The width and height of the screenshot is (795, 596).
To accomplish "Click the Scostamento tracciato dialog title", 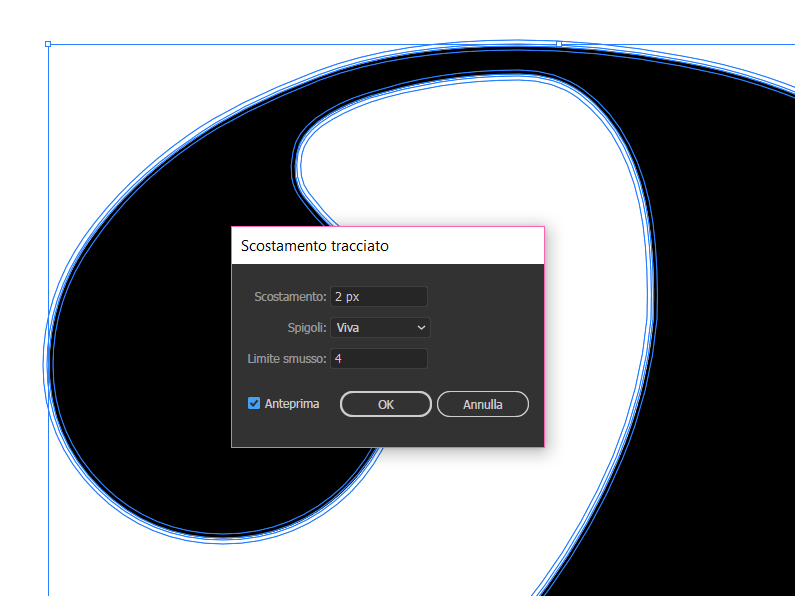I will [x=315, y=246].
